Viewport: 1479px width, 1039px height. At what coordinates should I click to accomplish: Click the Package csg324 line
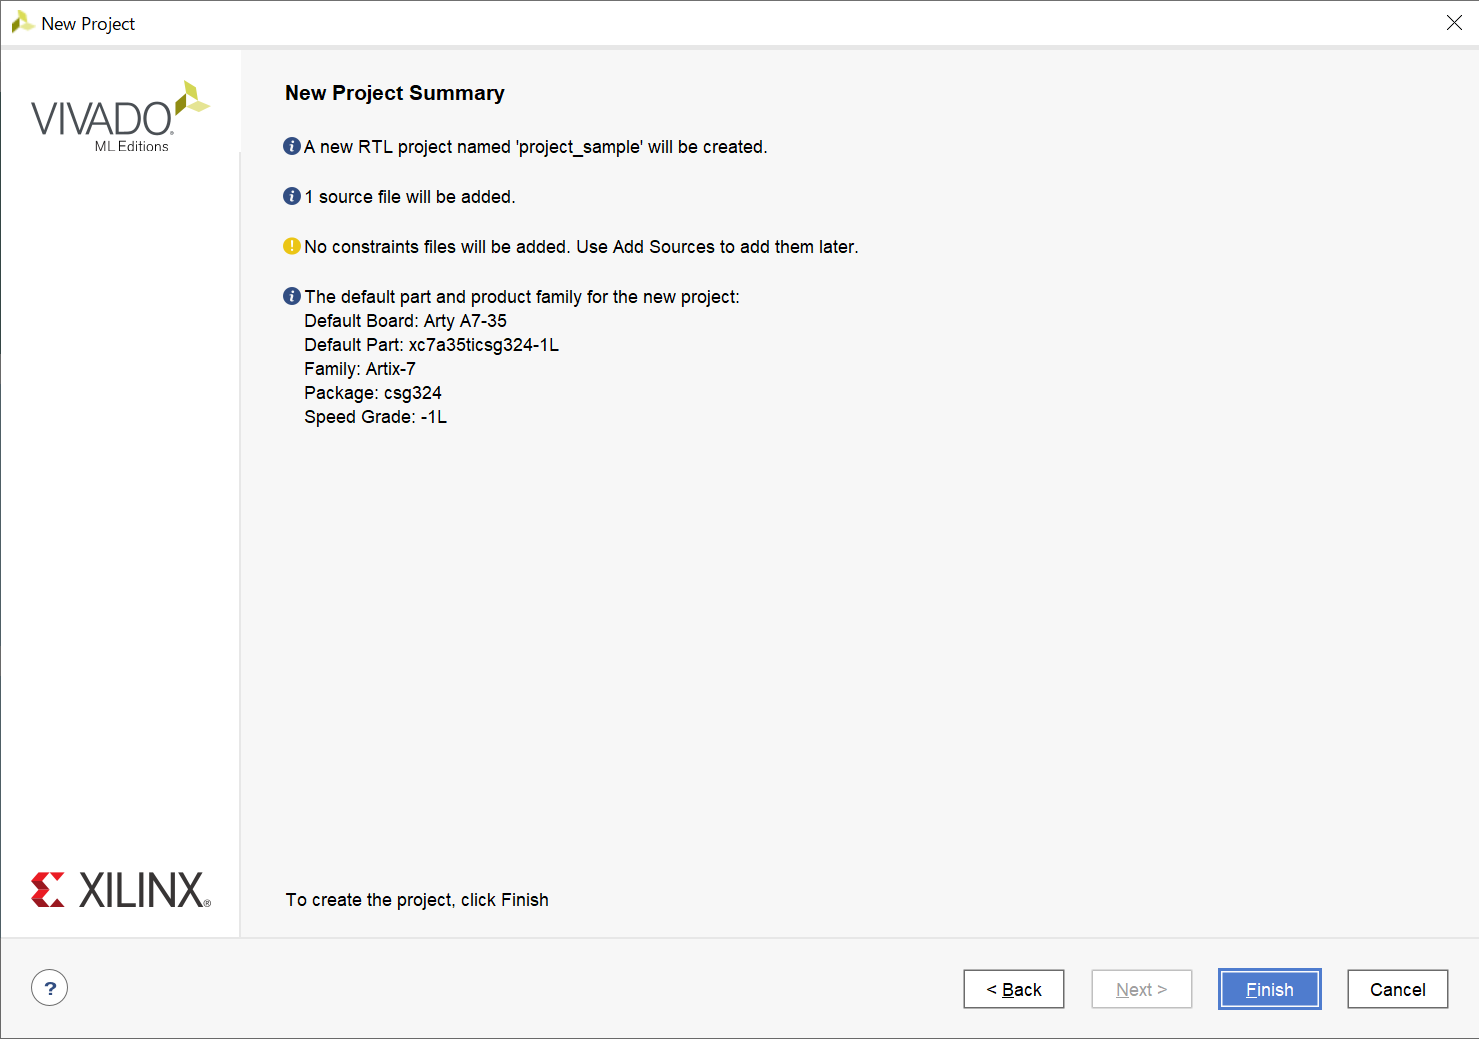pos(373,393)
